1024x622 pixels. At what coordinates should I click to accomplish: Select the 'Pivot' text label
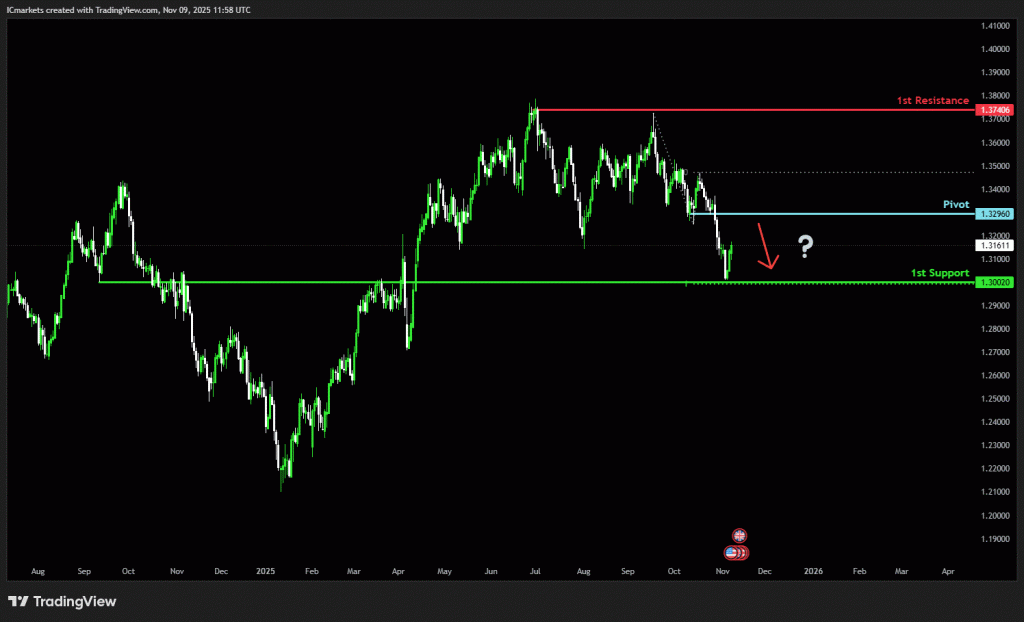coord(956,204)
